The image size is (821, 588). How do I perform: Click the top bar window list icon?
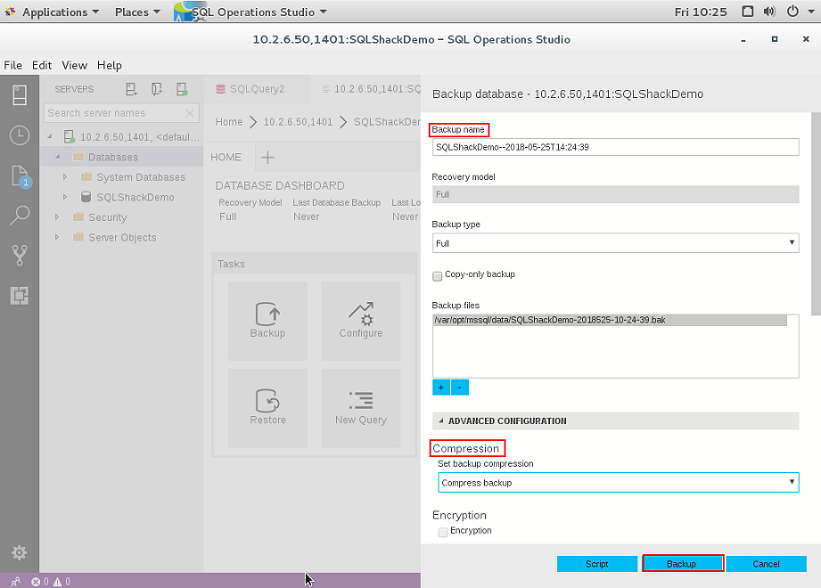(748, 12)
